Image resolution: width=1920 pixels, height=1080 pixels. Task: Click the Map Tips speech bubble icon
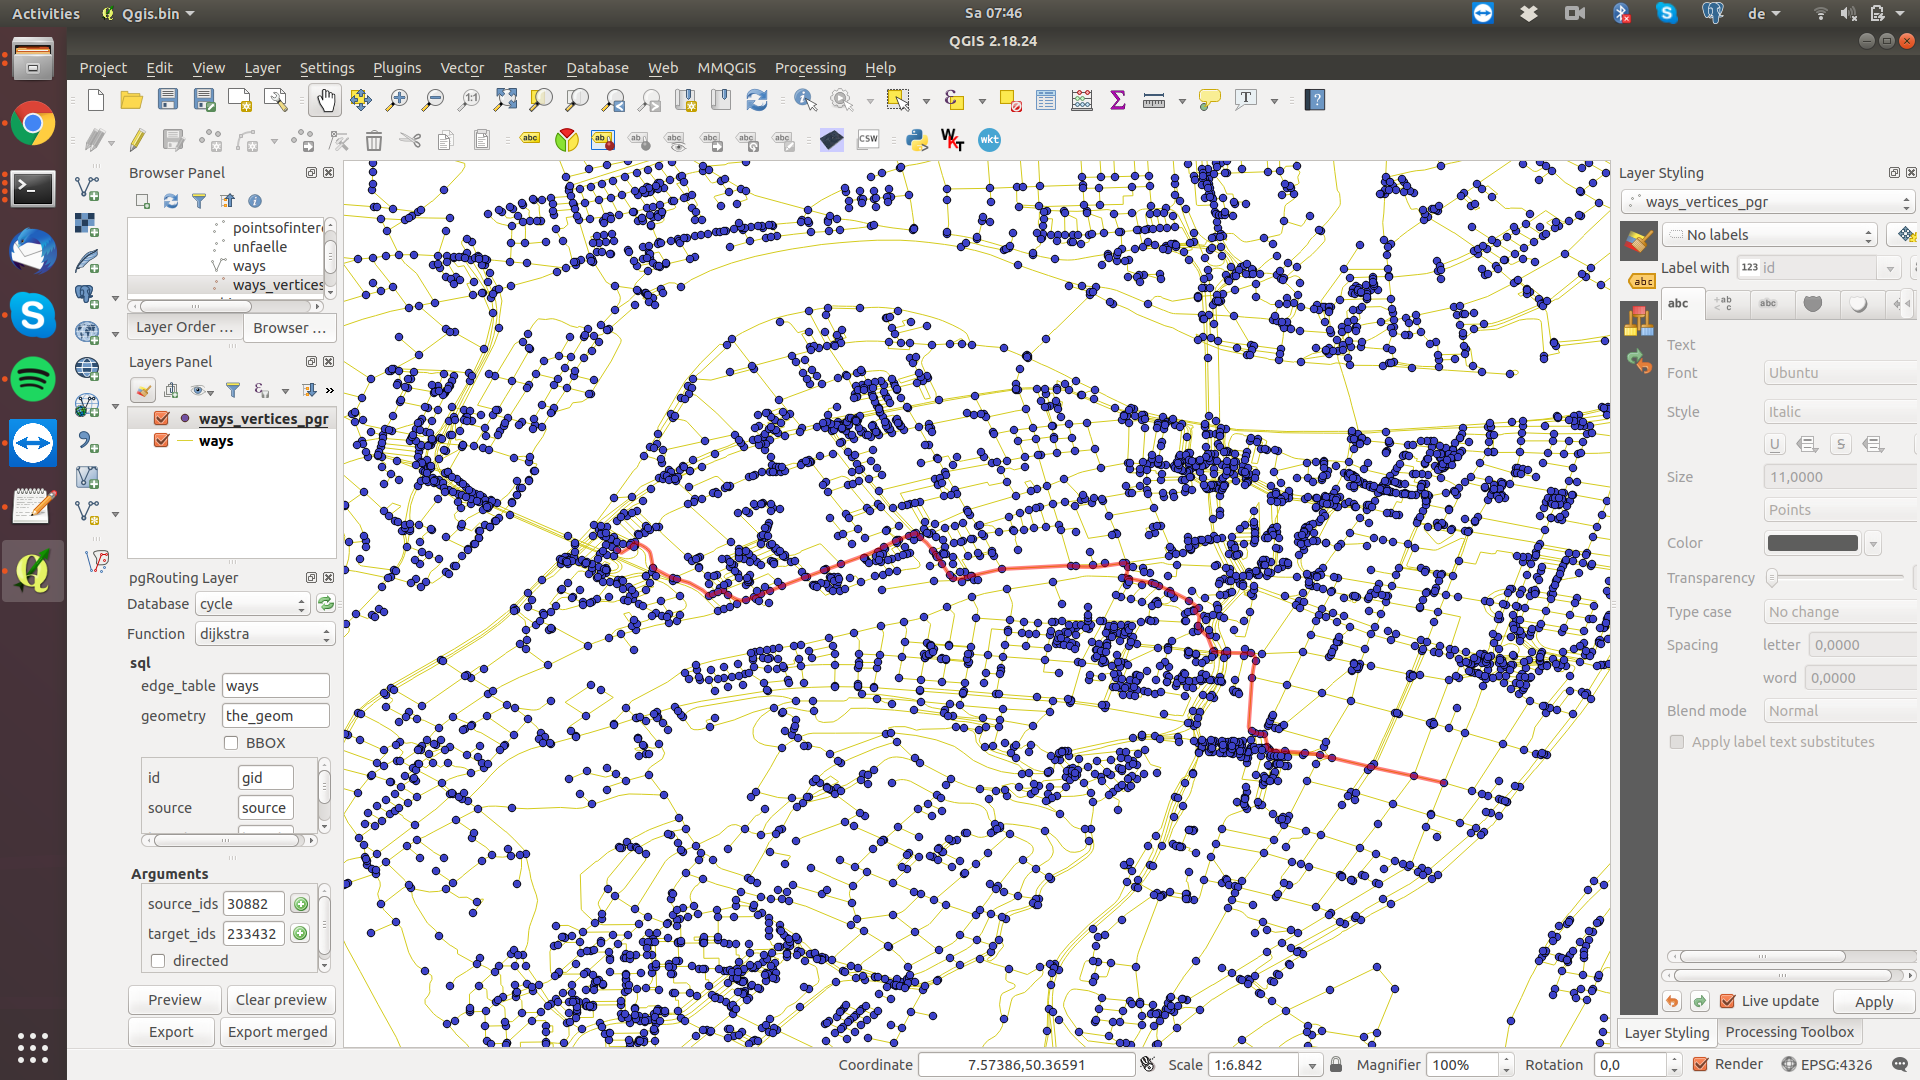click(x=1210, y=100)
